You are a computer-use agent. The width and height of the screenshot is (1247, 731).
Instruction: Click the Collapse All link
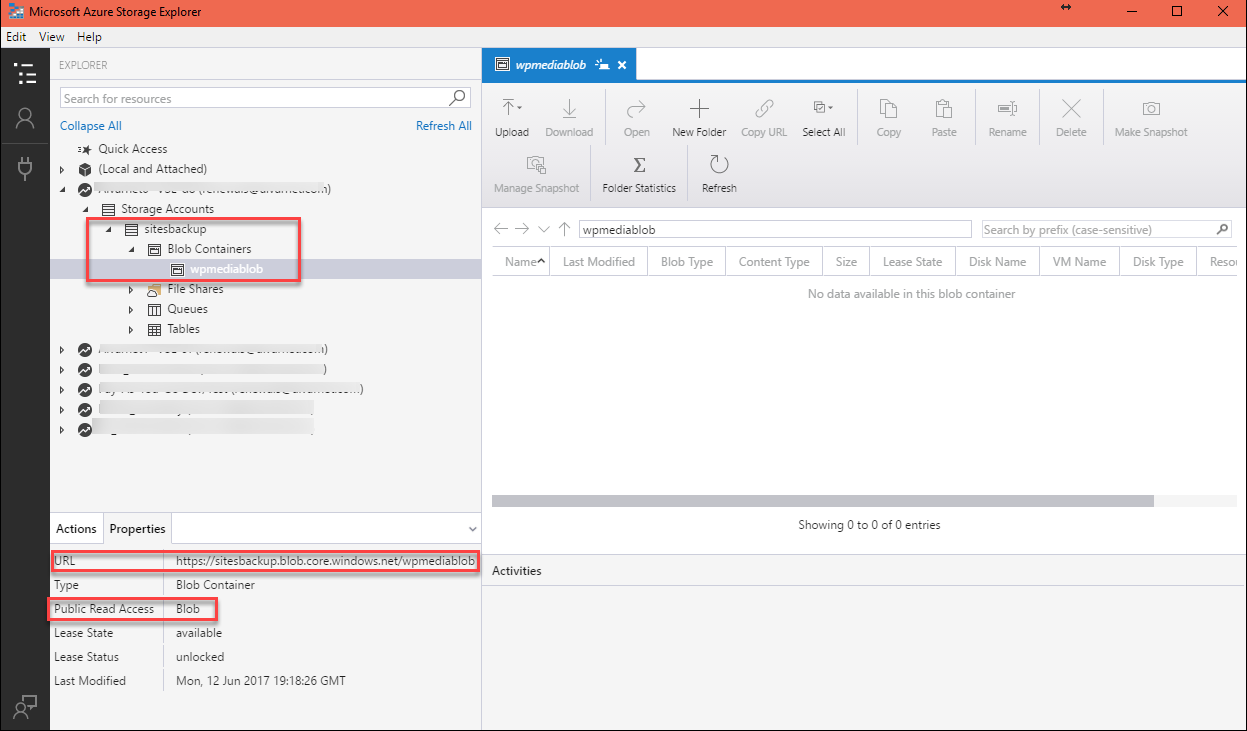coord(91,126)
